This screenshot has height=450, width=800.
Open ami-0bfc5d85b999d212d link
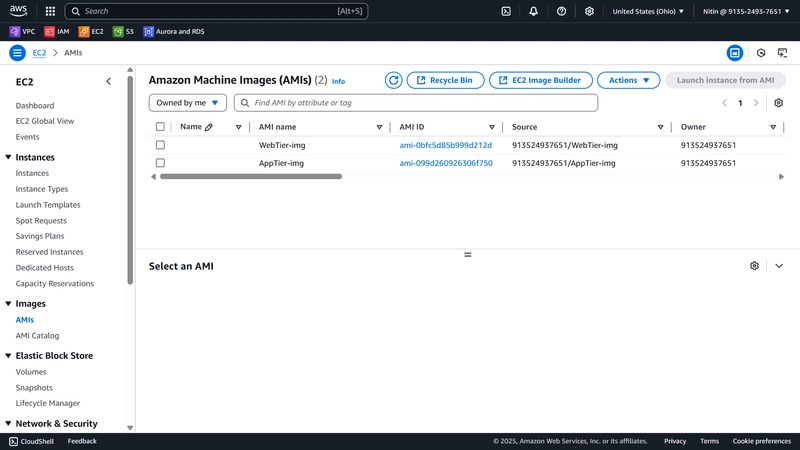[445, 145]
